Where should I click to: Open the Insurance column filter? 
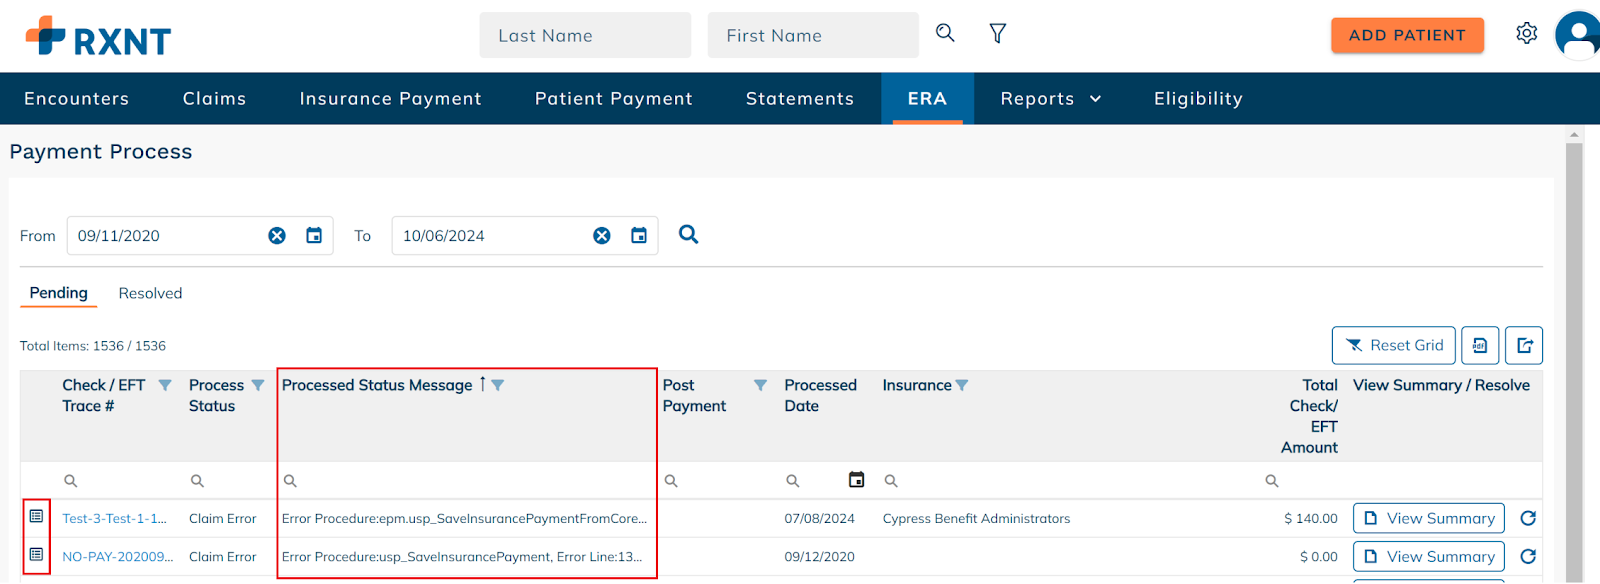click(x=962, y=386)
